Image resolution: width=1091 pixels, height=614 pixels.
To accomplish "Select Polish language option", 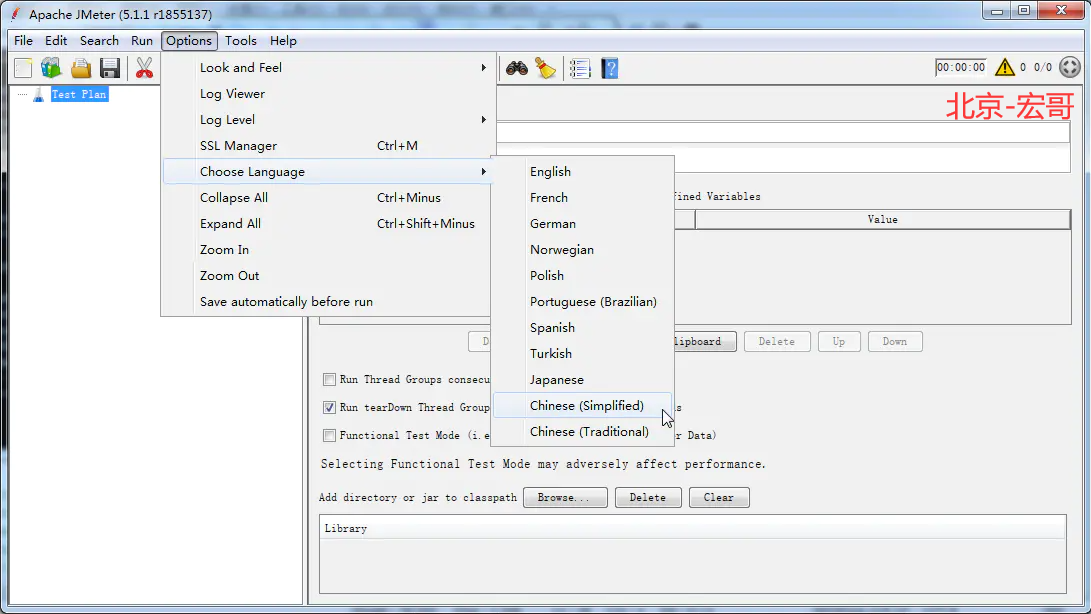I will coord(582,276).
